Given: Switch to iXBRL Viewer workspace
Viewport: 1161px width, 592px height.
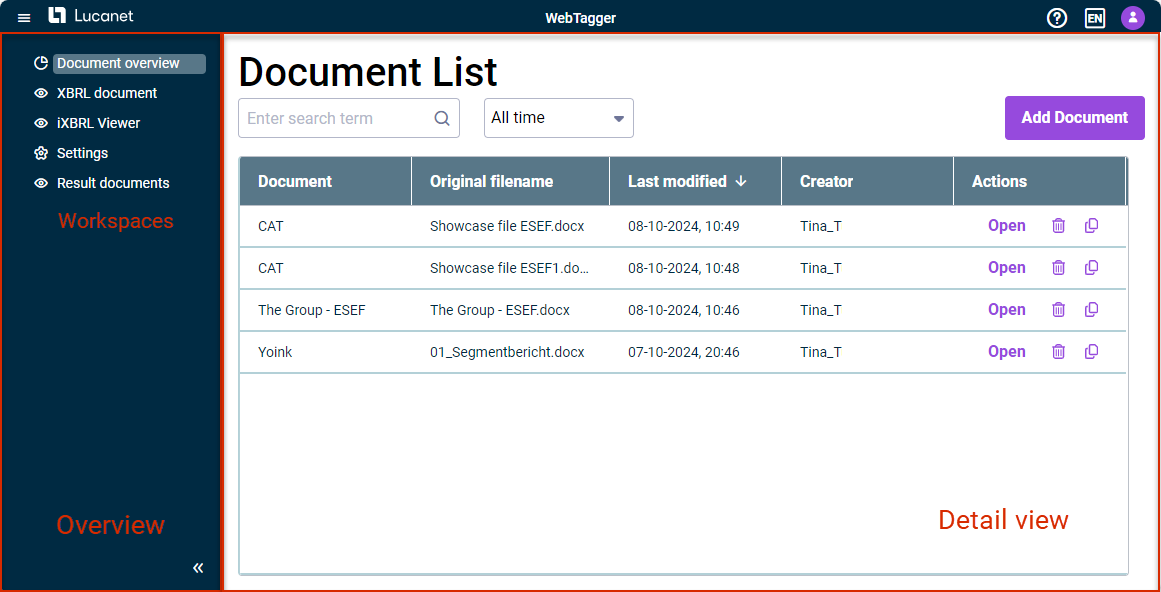Looking at the screenshot, I should click(98, 123).
